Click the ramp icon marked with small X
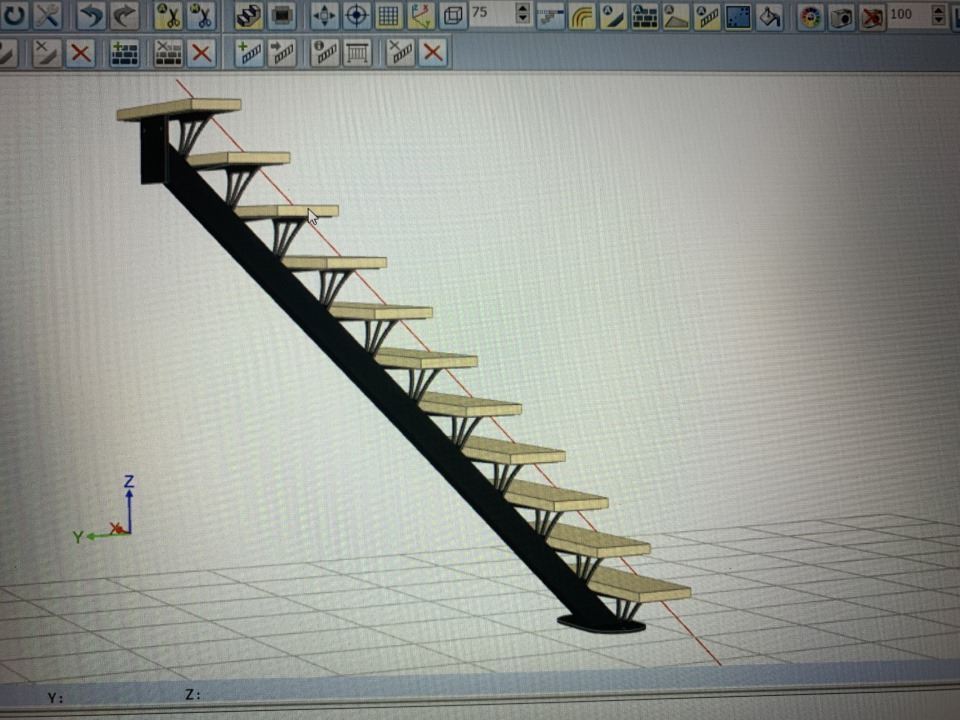 click(47, 53)
